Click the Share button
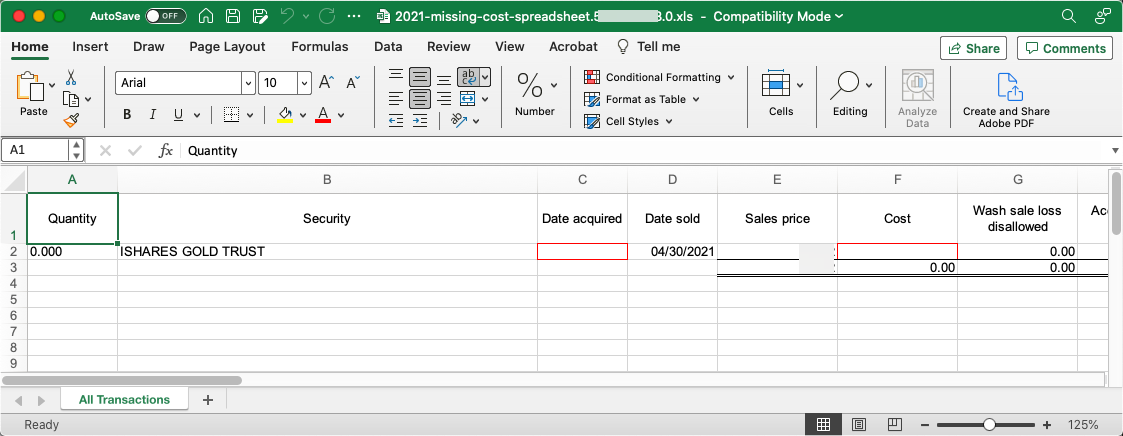Image resolution: width=1123 pixels, height=436 pixels. 973,49
